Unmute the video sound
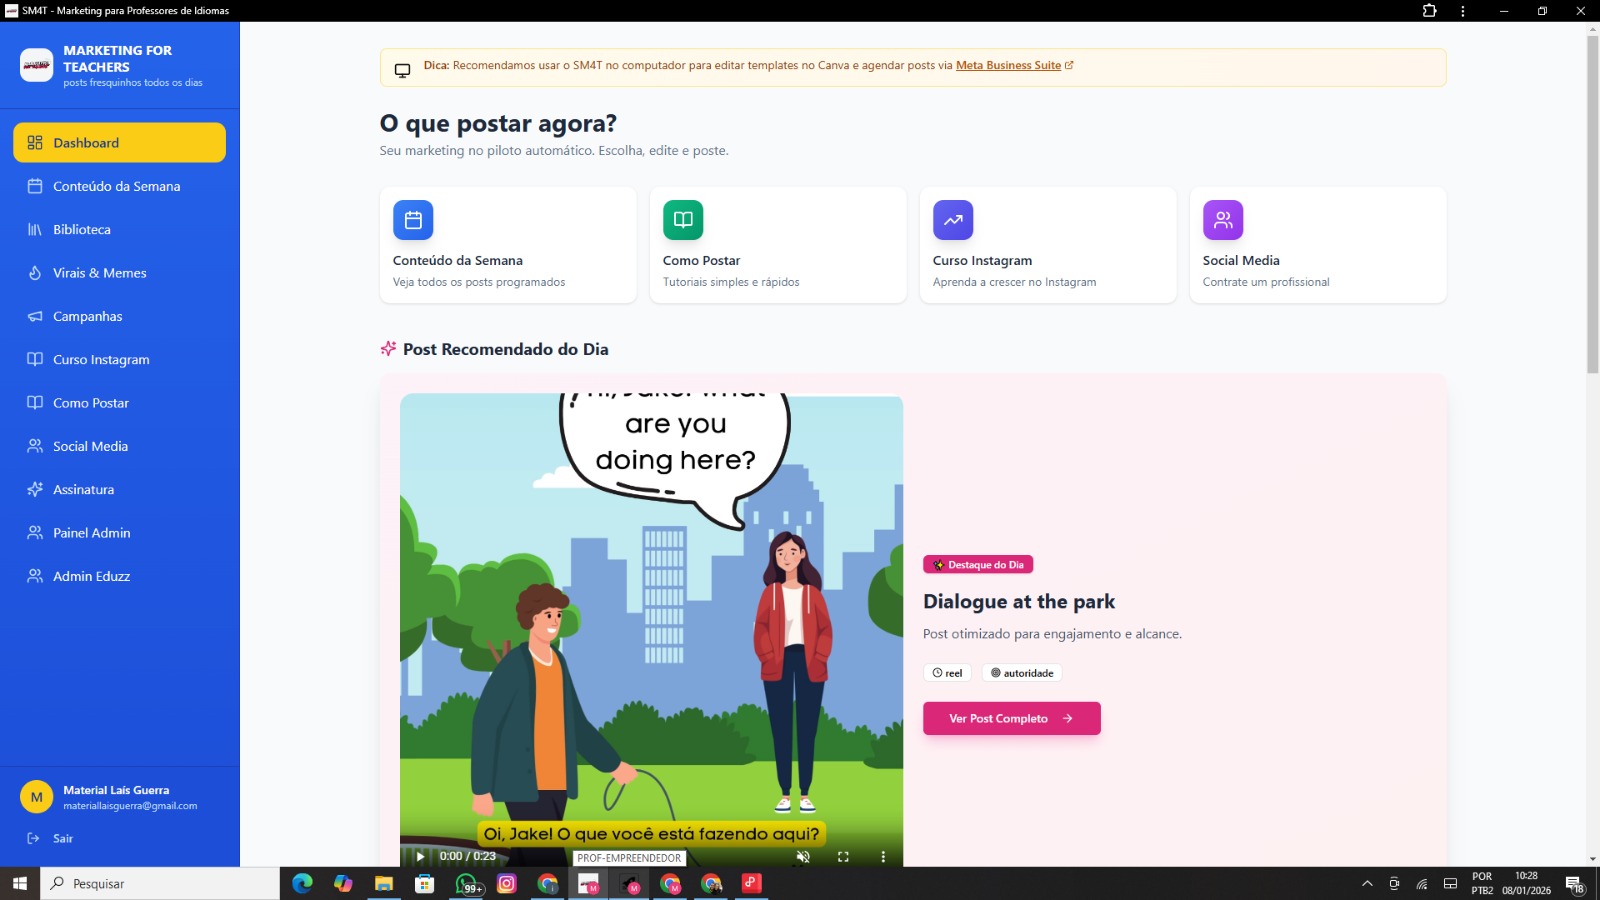1600x900 pixels. [803, 856]
